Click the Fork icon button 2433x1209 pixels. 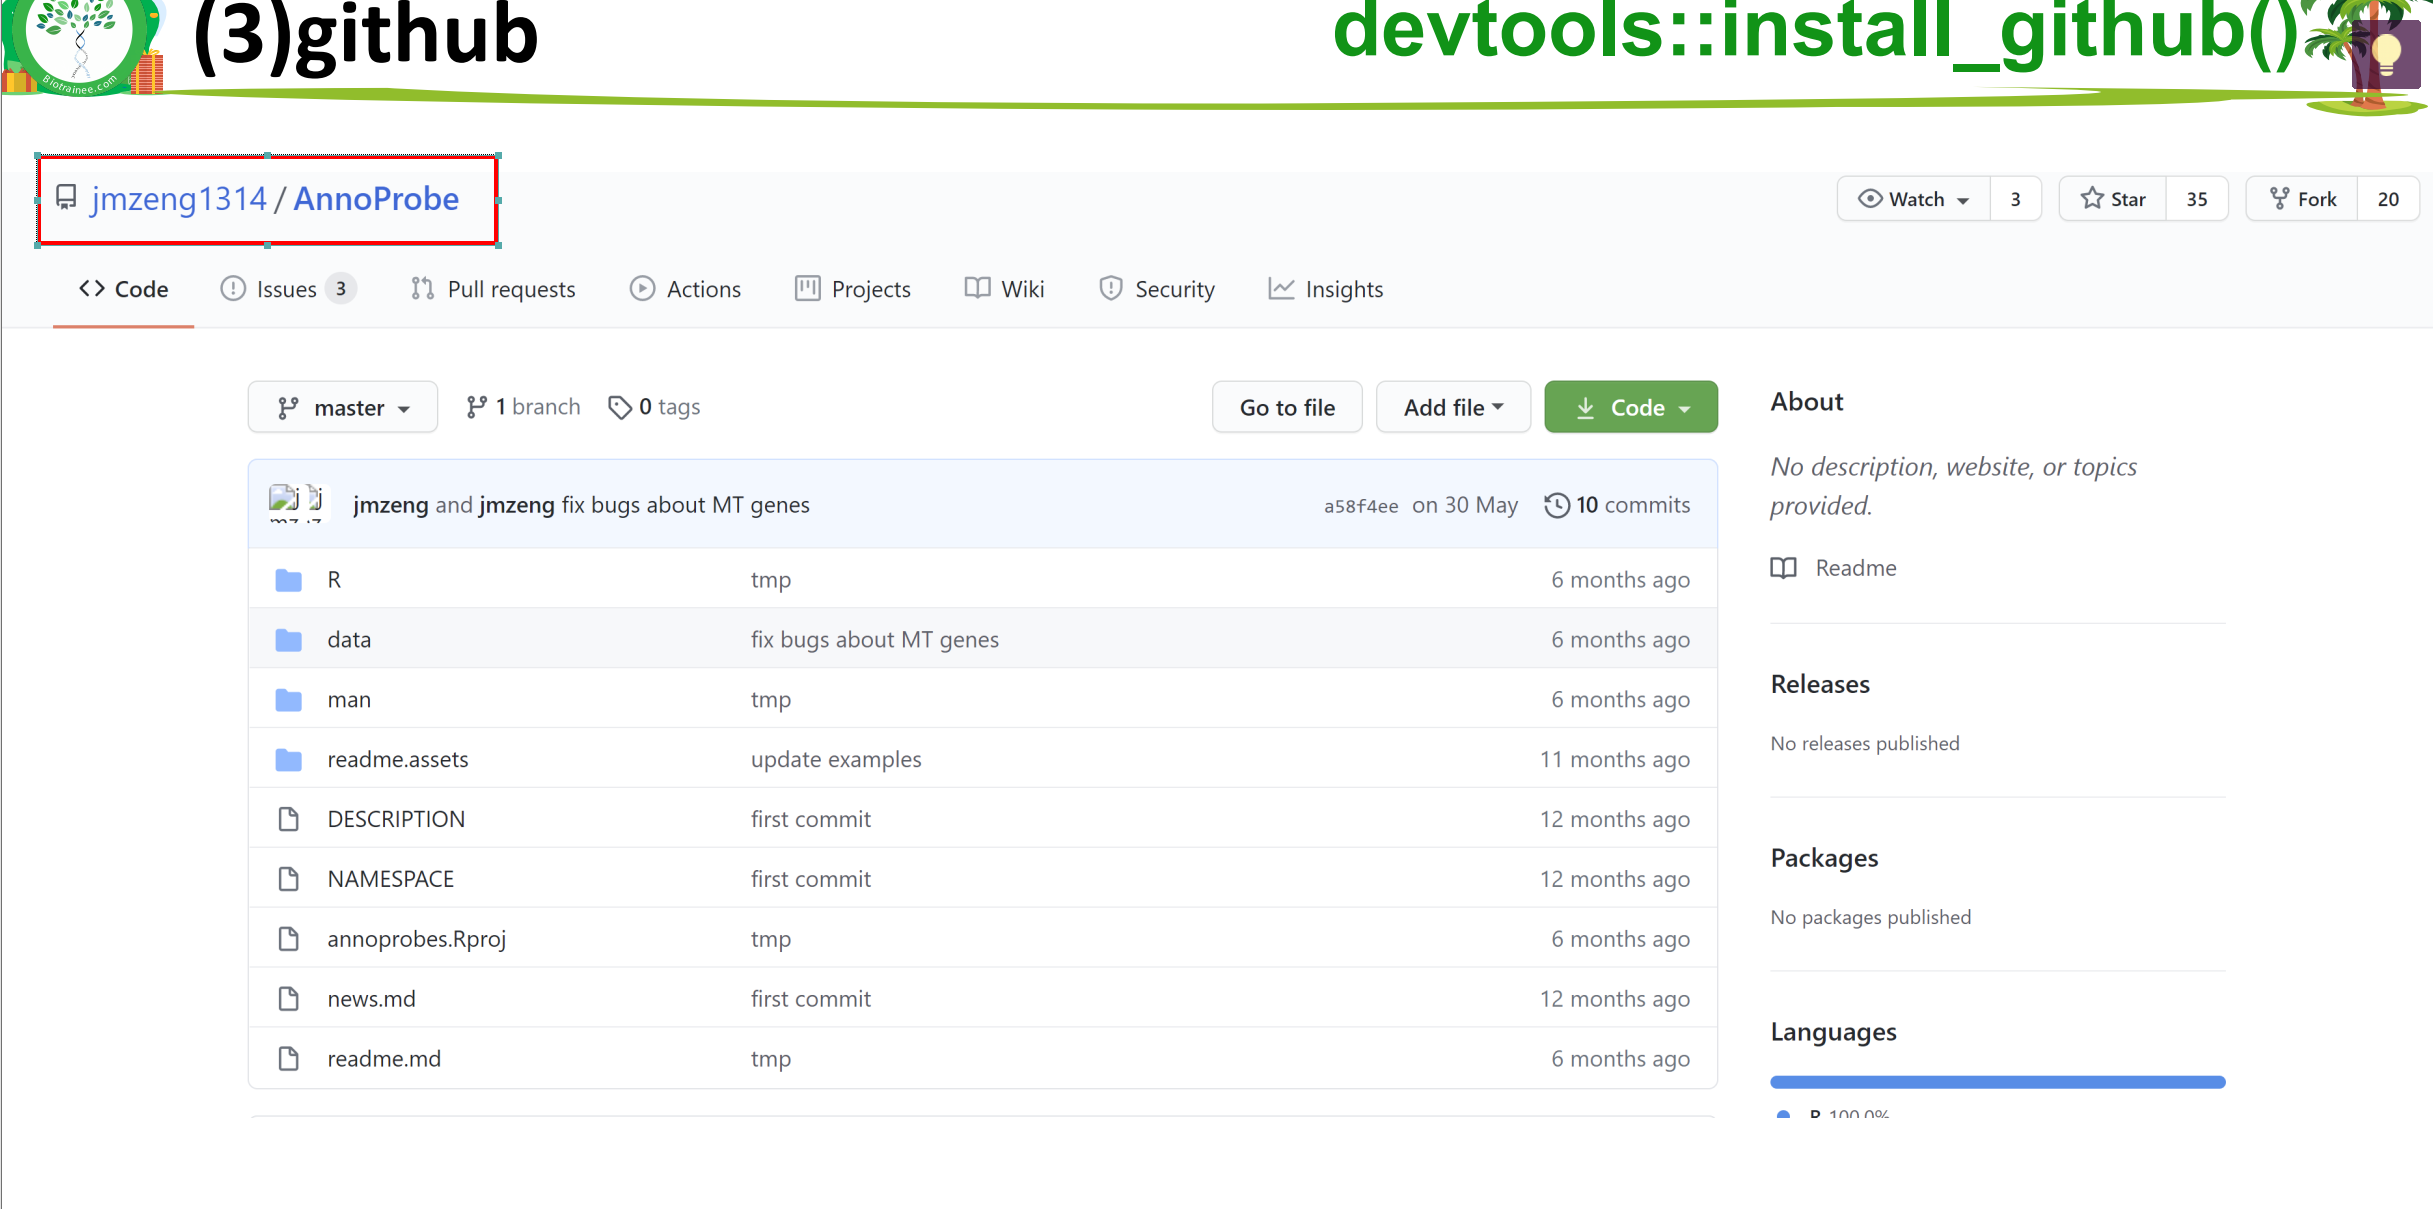coord(2279,198)
